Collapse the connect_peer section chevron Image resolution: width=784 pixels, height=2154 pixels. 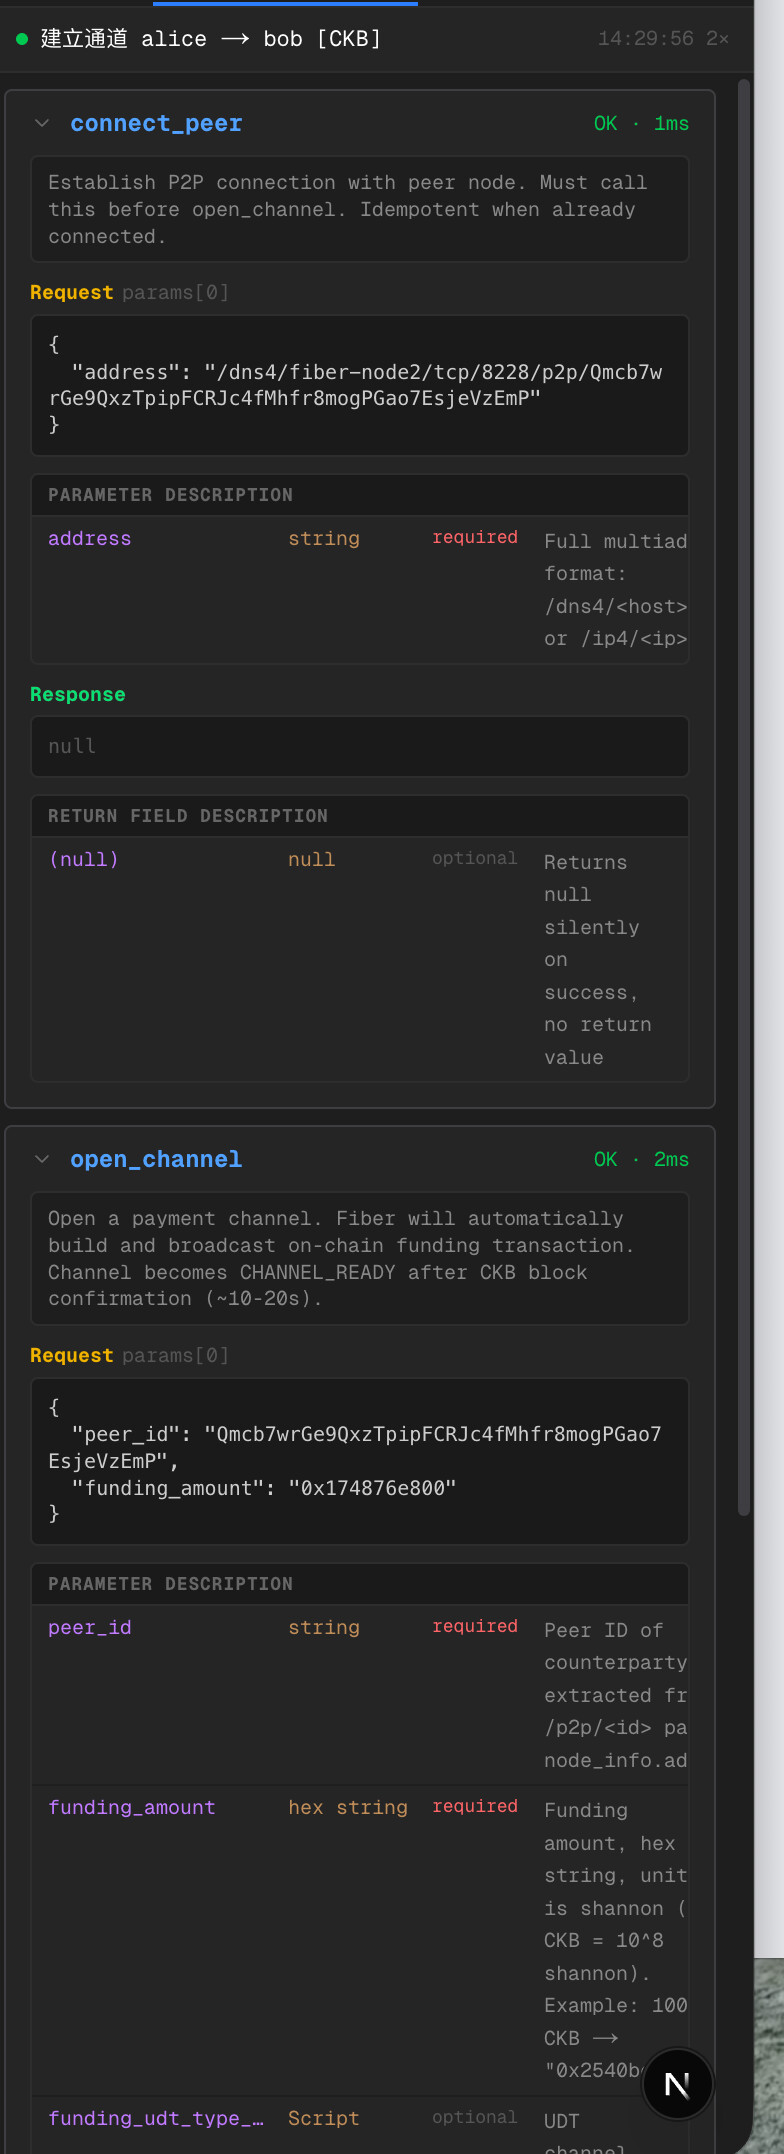(42, 123)
